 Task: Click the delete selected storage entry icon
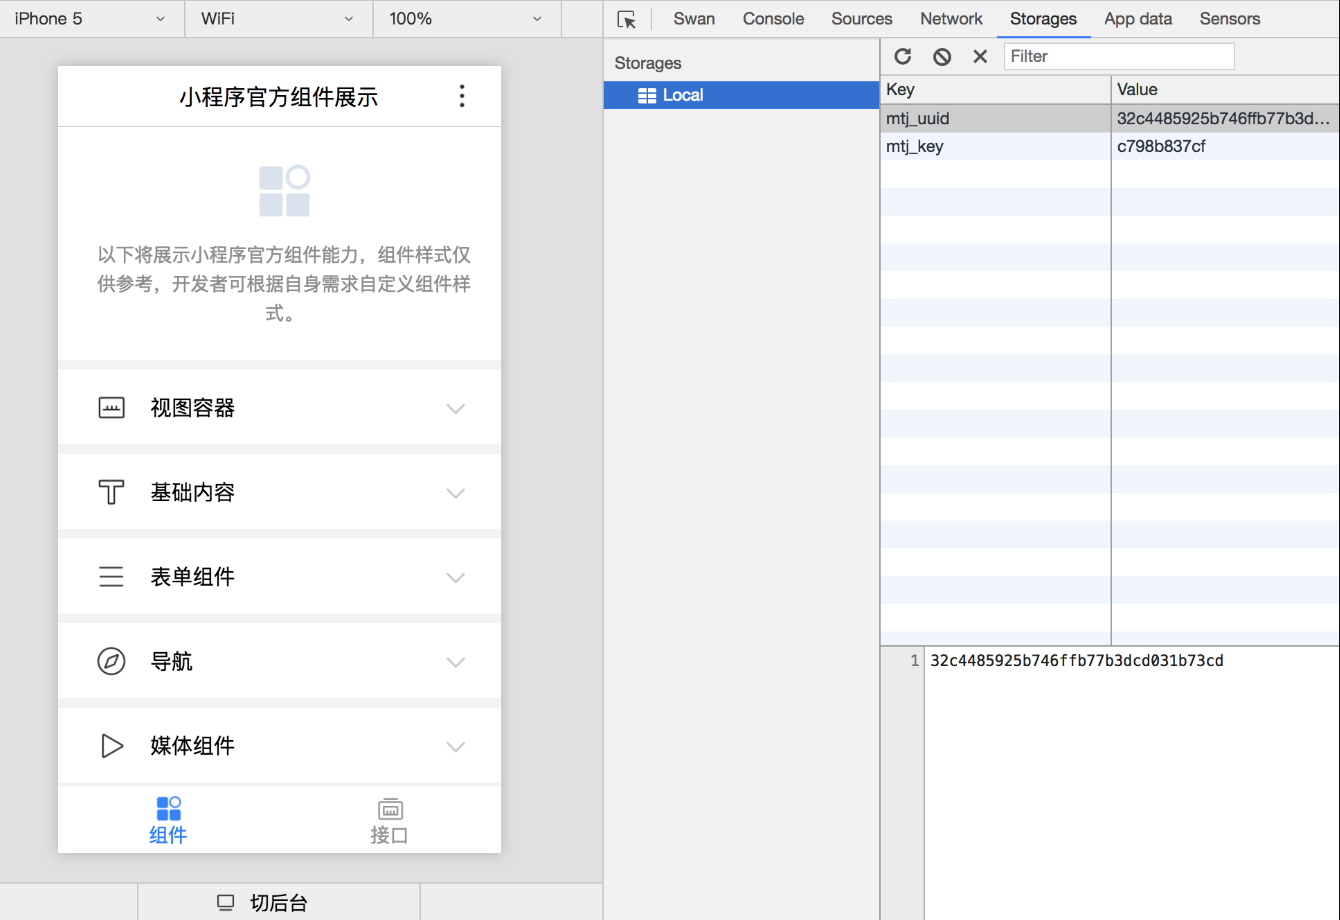[x=979, y=57]
